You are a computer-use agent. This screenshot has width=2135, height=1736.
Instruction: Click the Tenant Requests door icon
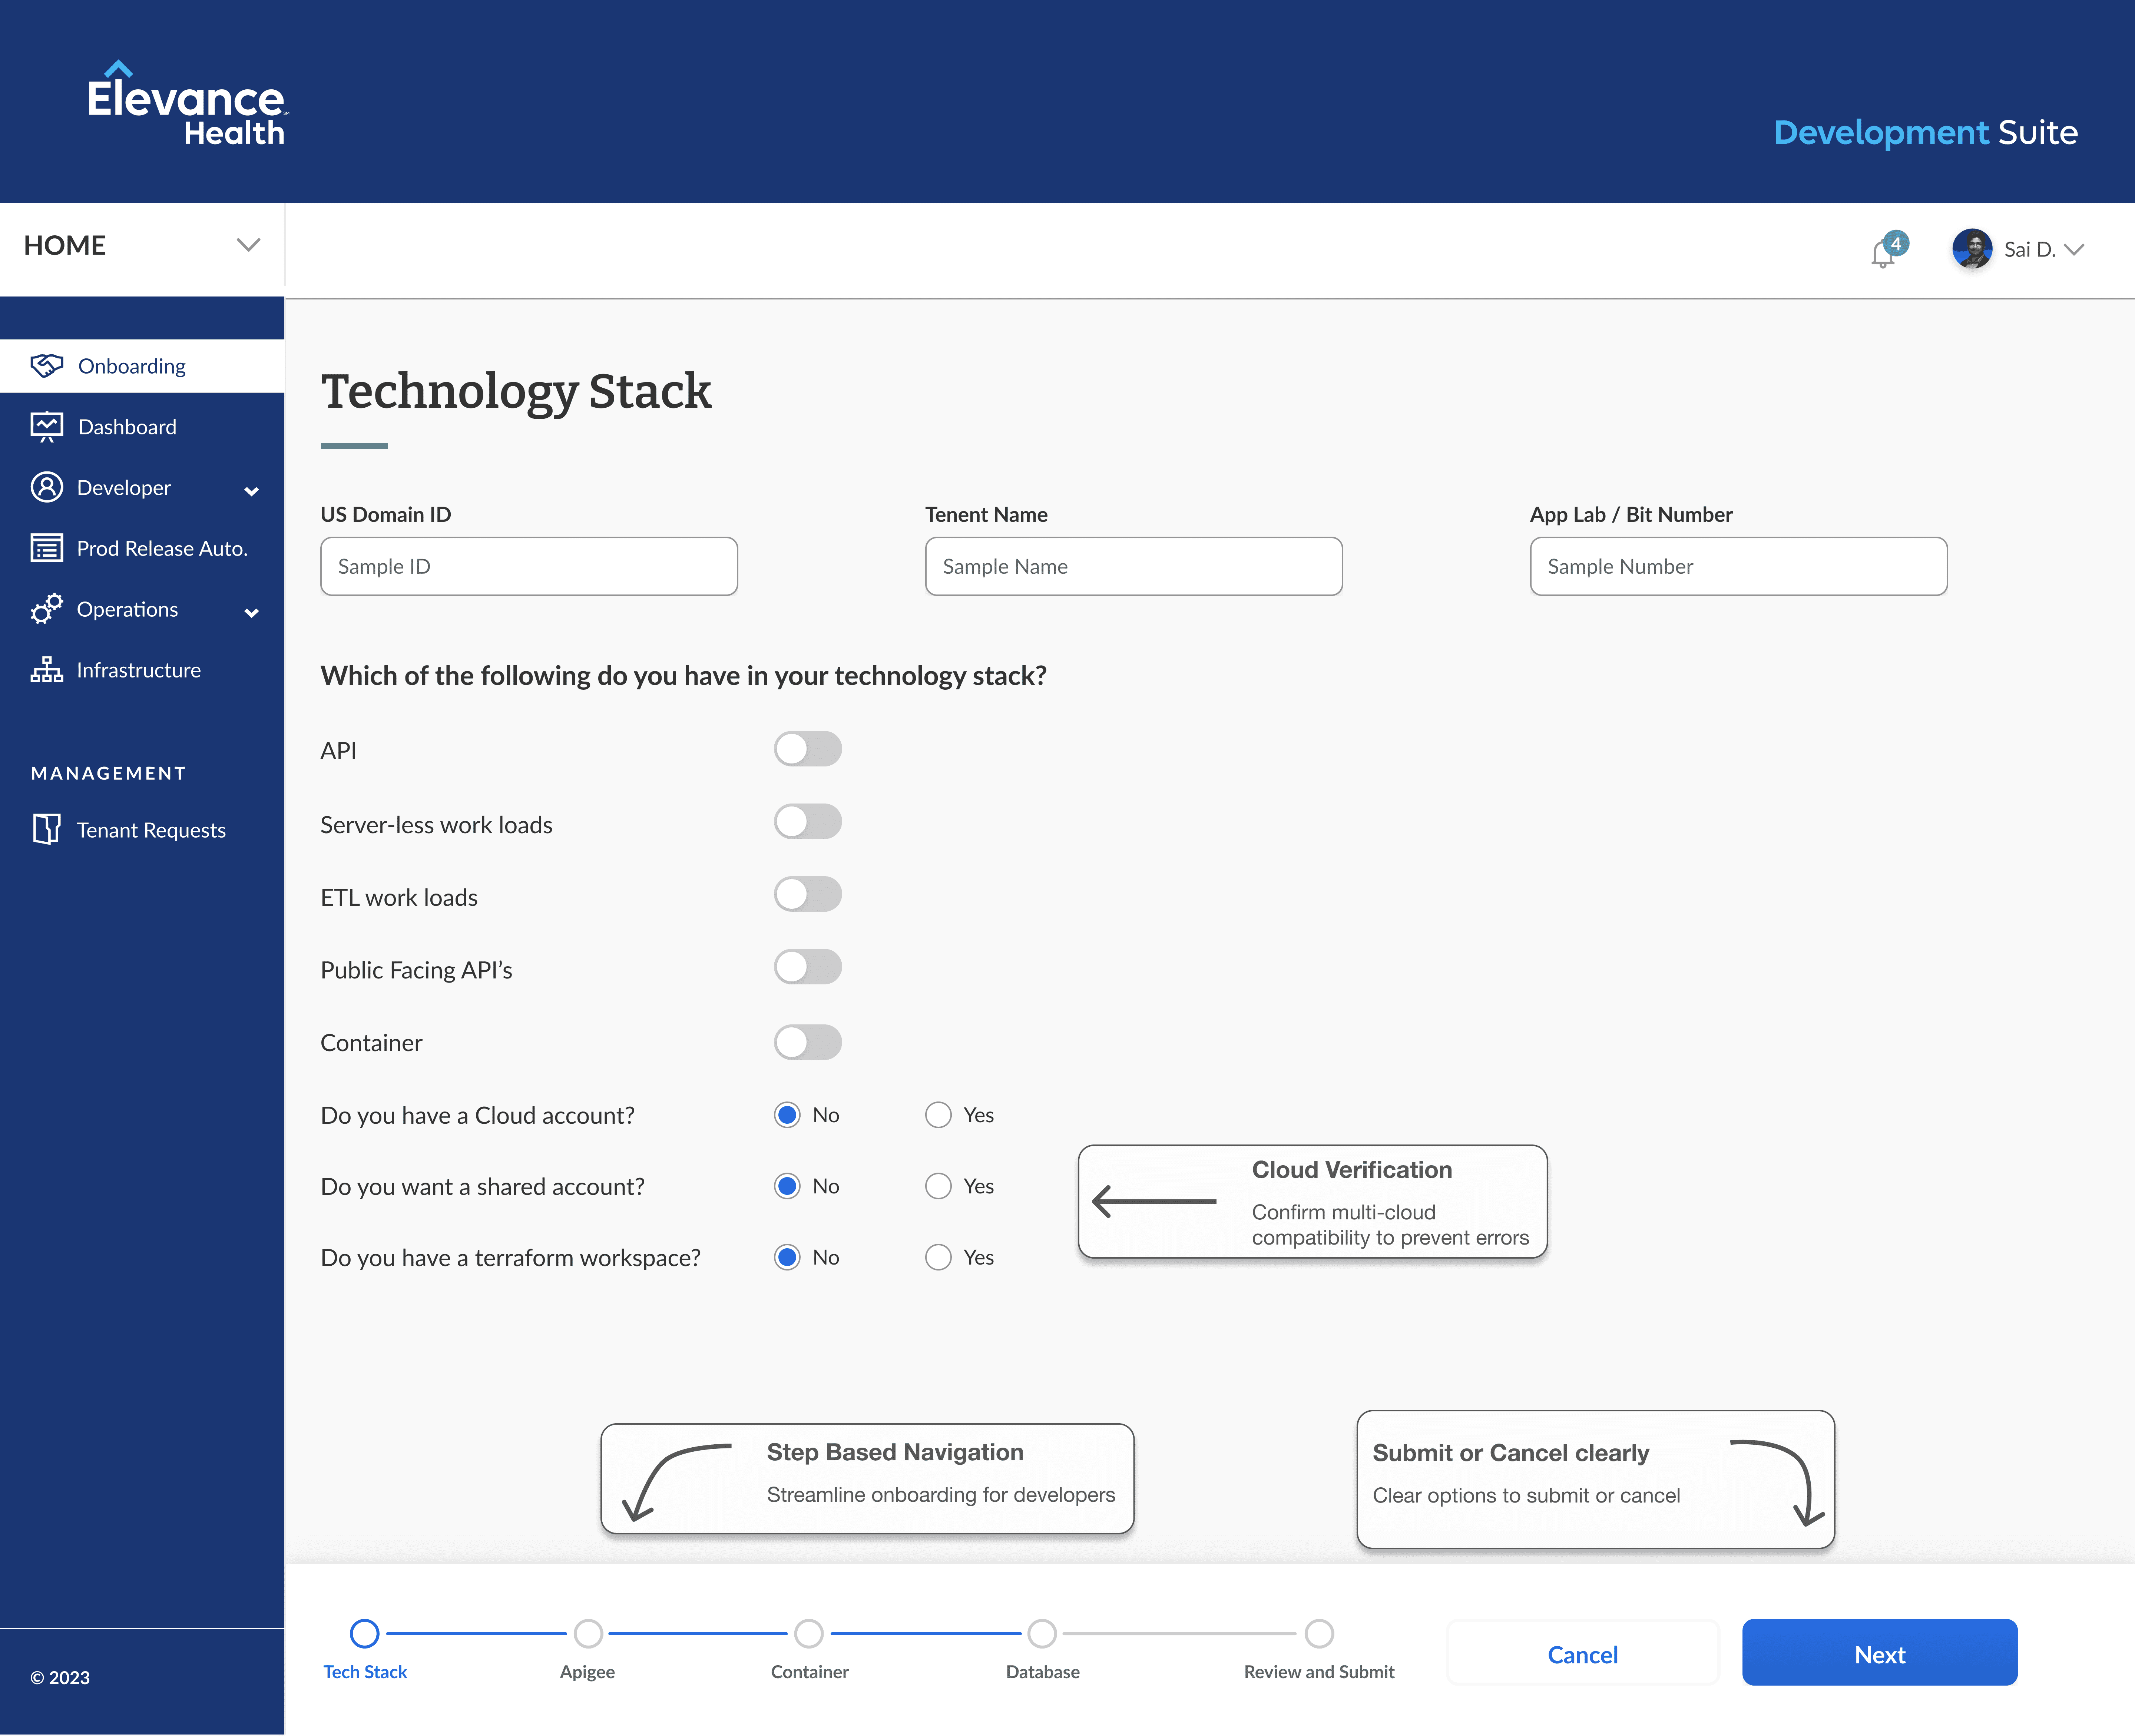pyautogui.click(x=46, y=830)
